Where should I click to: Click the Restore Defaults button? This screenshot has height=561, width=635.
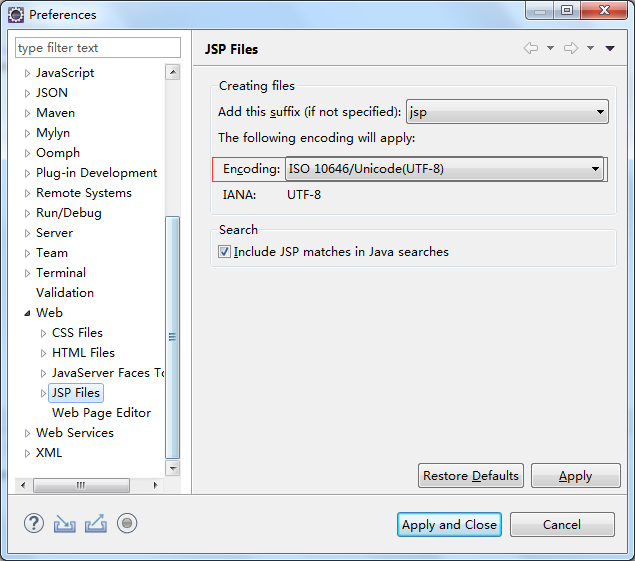point(471,476)
